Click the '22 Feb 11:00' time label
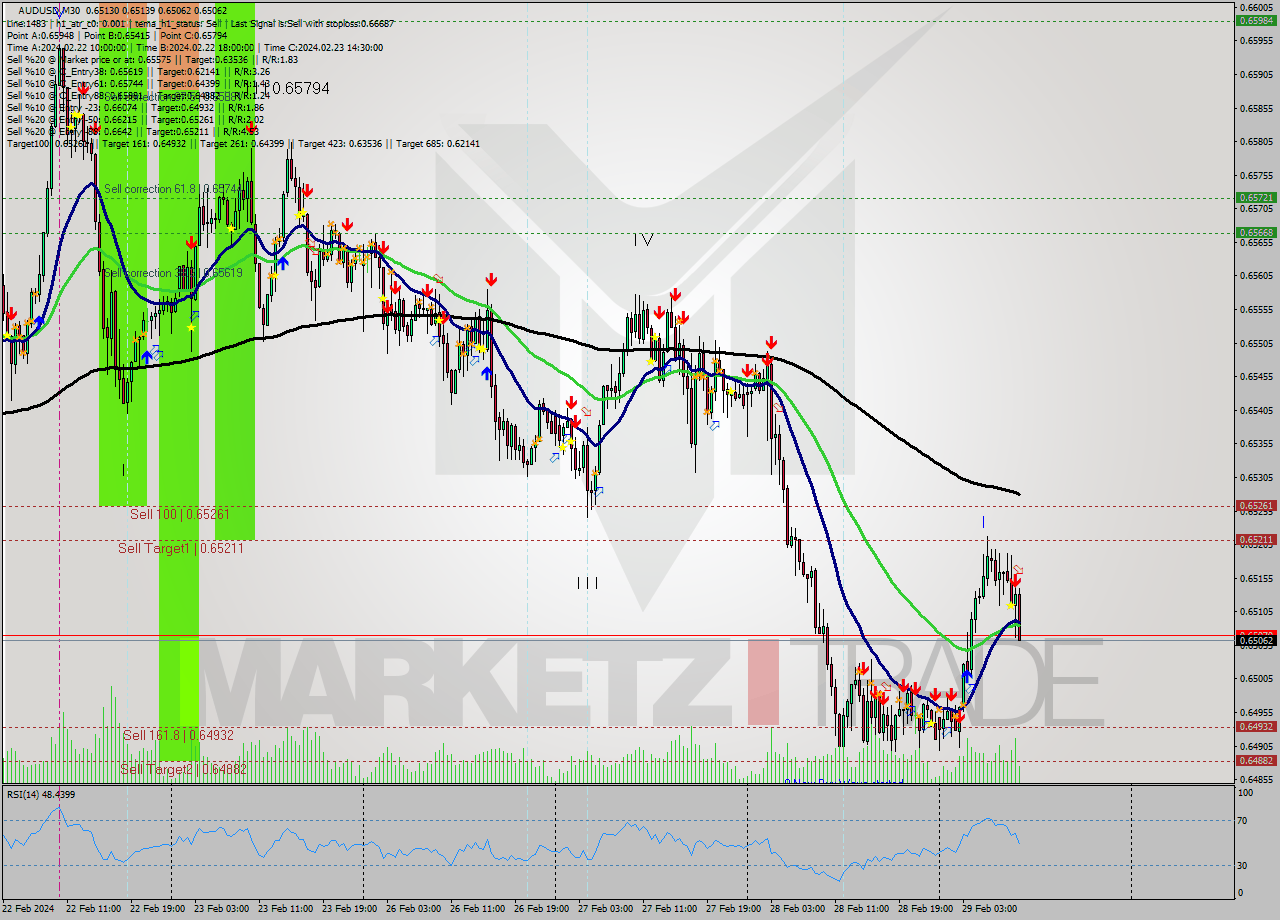Screen dimensions: 1280x920 coord(94,909)
